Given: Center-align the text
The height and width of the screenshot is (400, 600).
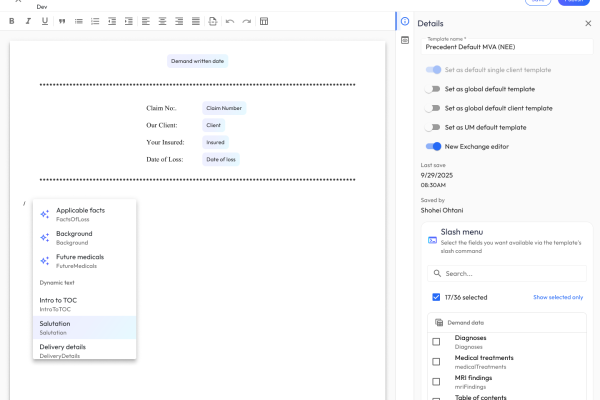Looking at the screenshot, I should tap(161, 21).
